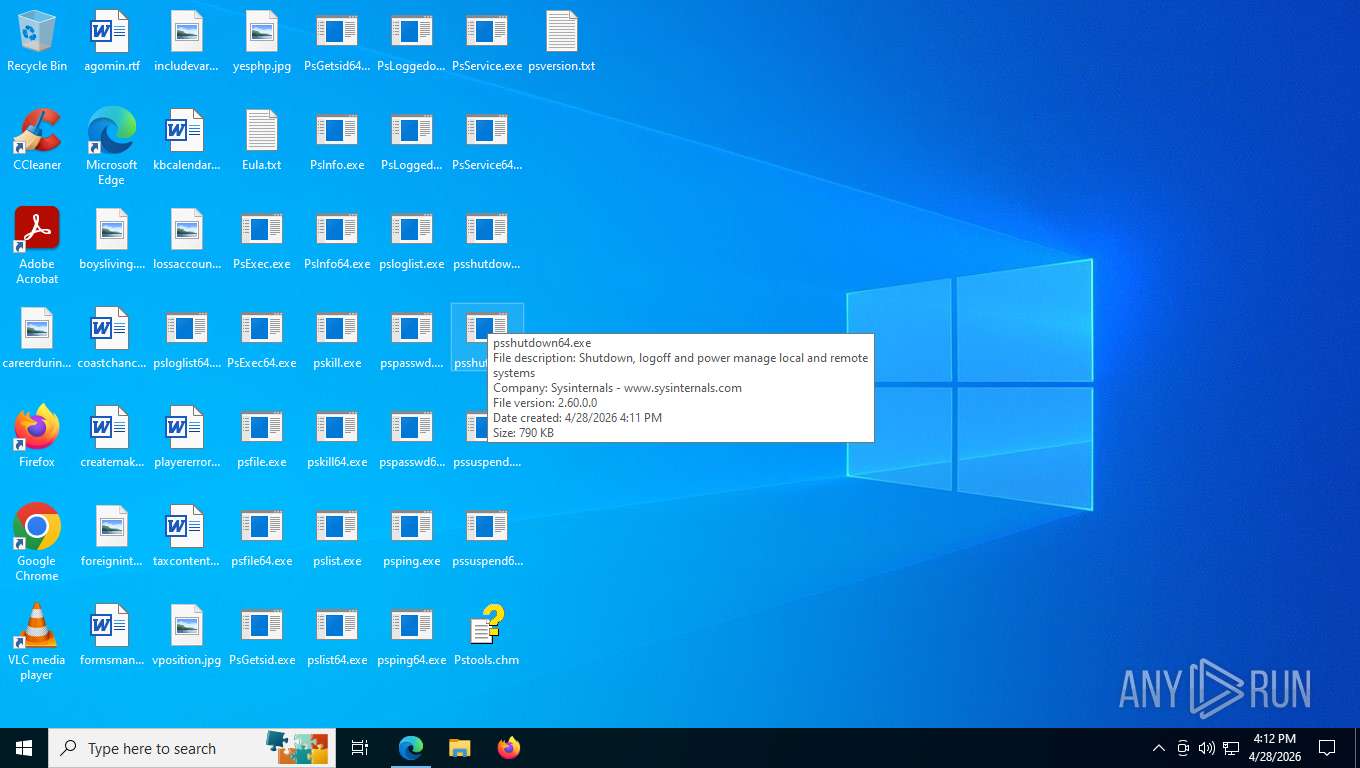Open Task View from taskbar
Viewport: 1360px width, 768px height.
(360, 748)
